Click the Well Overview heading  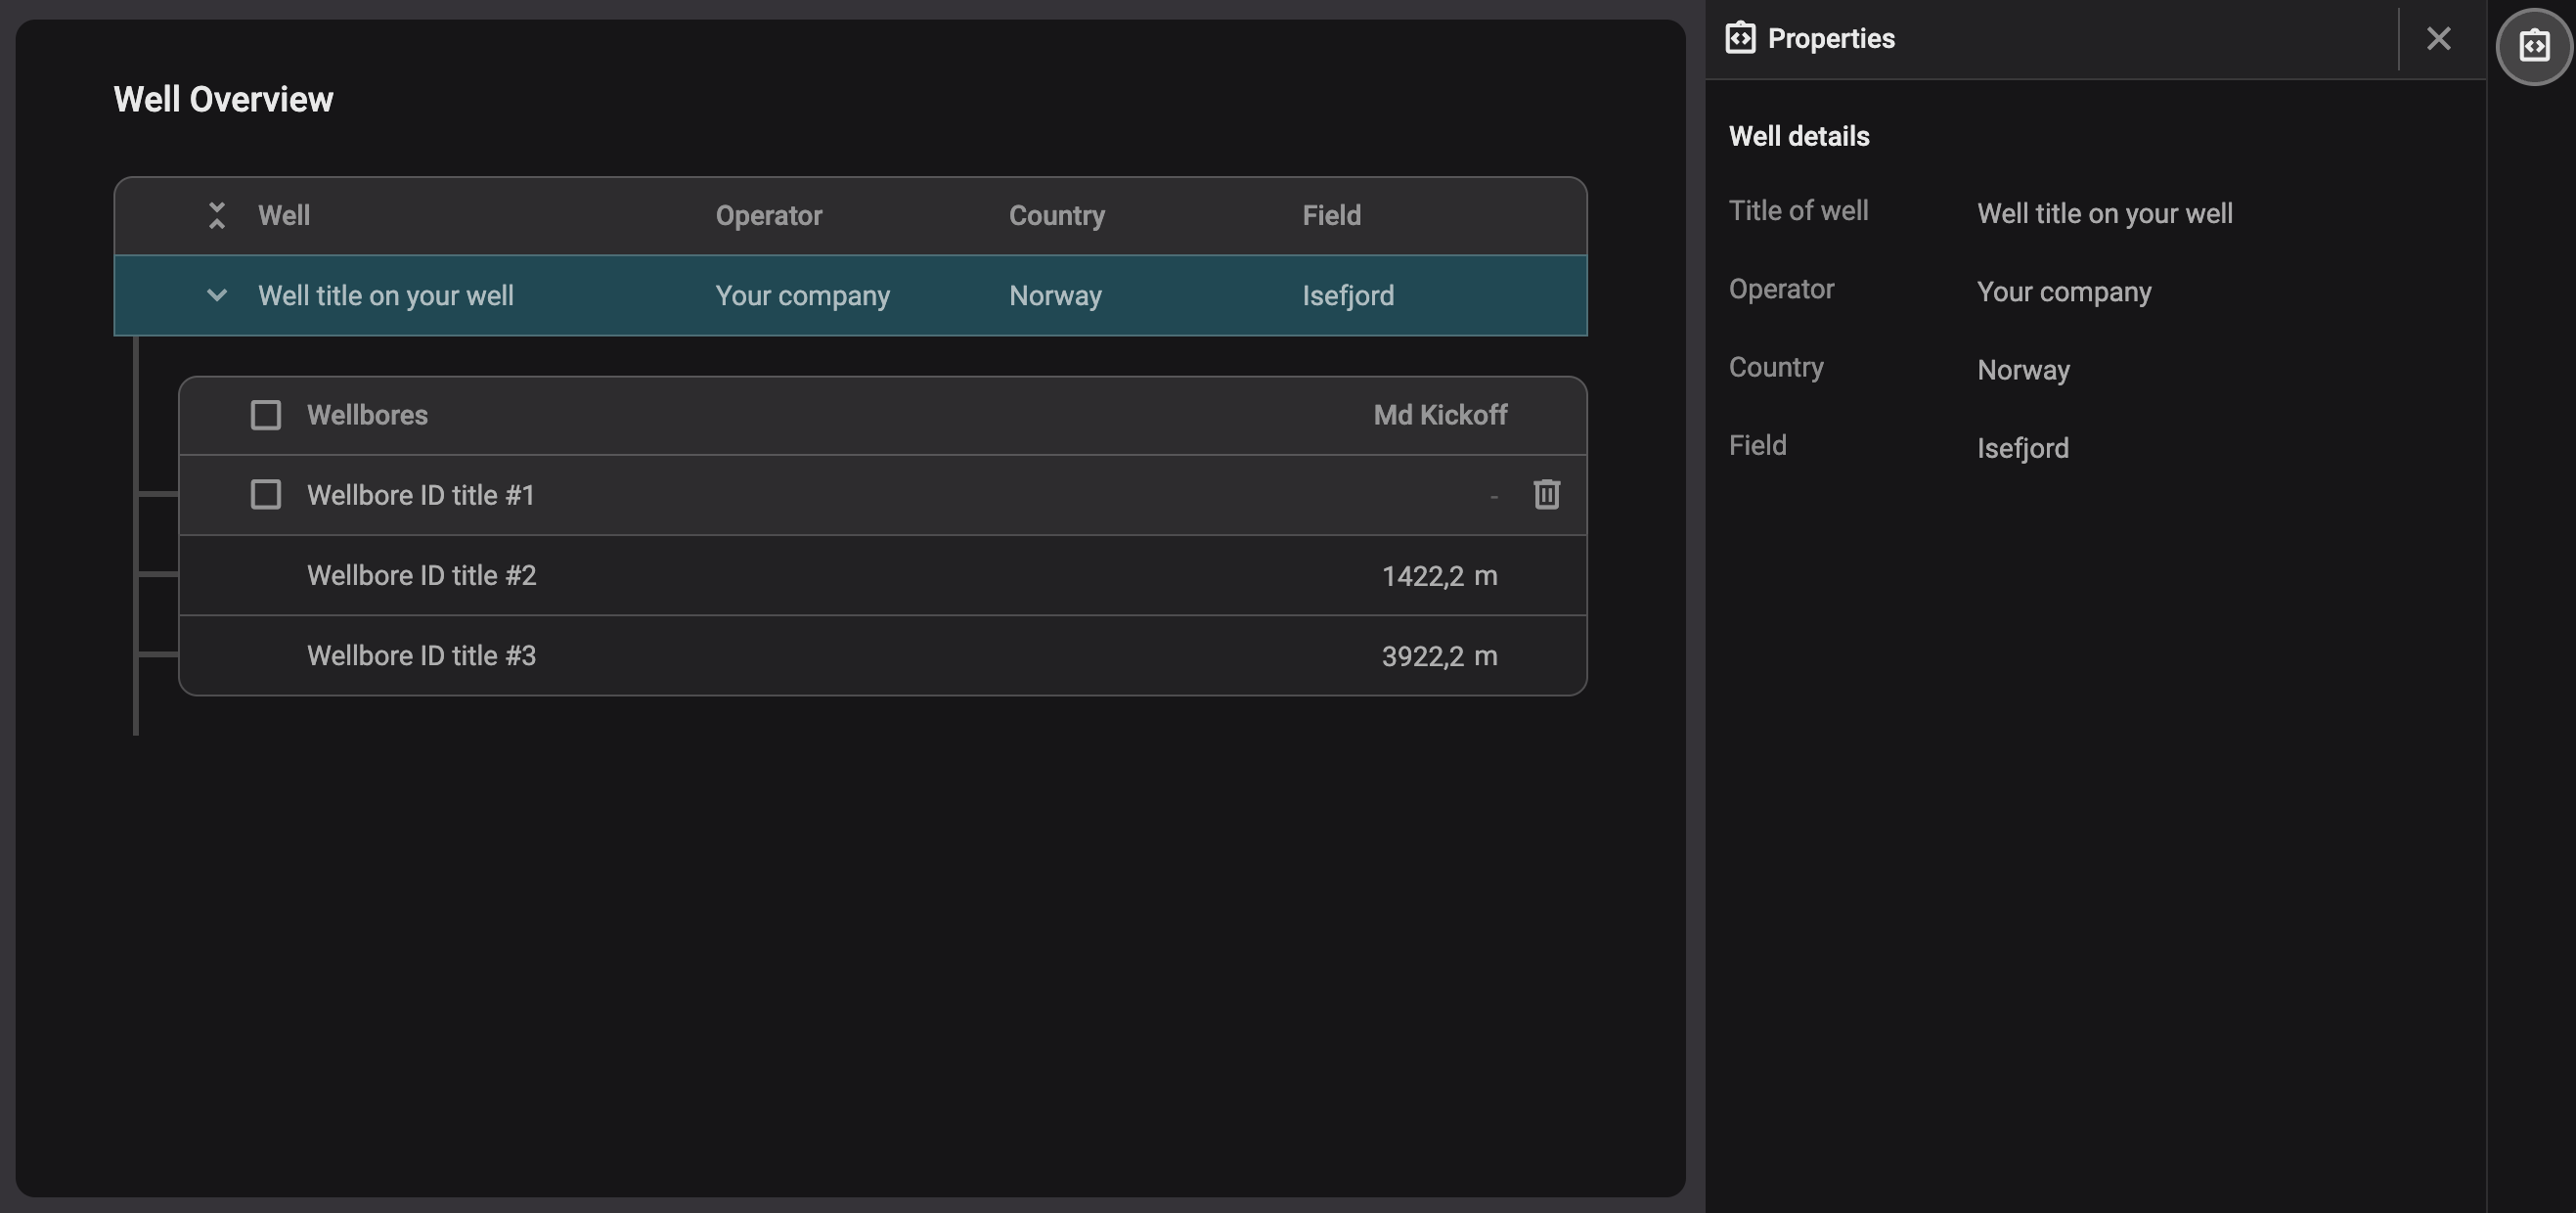[222, 98]
